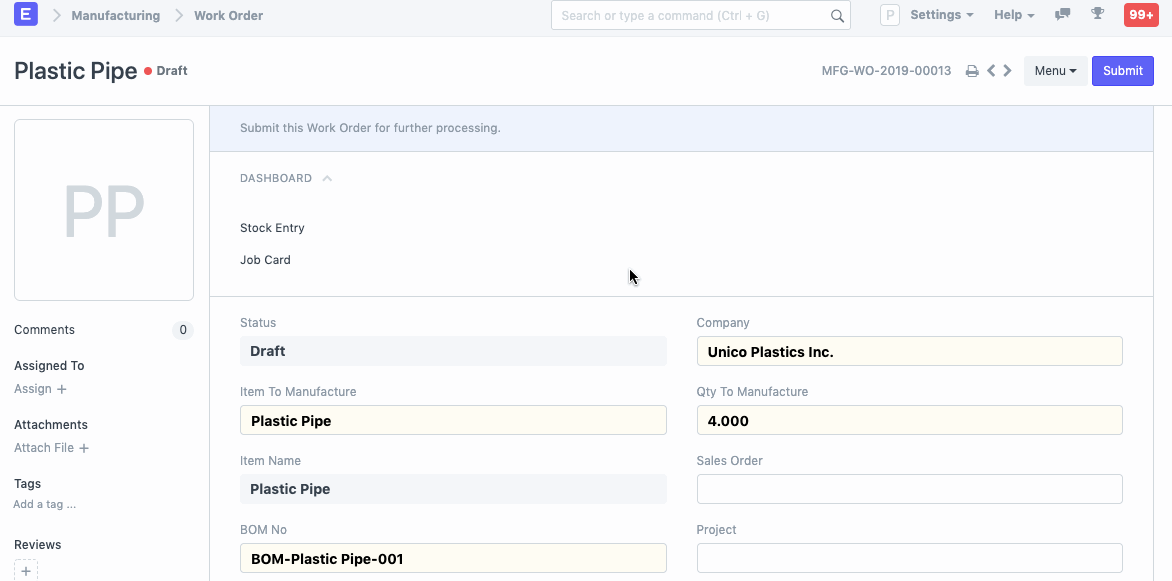Click the print icon
1172x581 pixels.
(971, 71)
